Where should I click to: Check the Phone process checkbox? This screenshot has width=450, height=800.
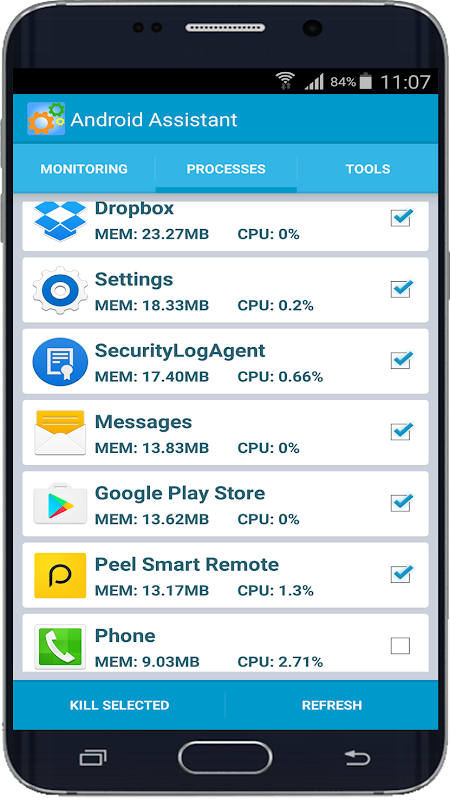coord(401,645)
